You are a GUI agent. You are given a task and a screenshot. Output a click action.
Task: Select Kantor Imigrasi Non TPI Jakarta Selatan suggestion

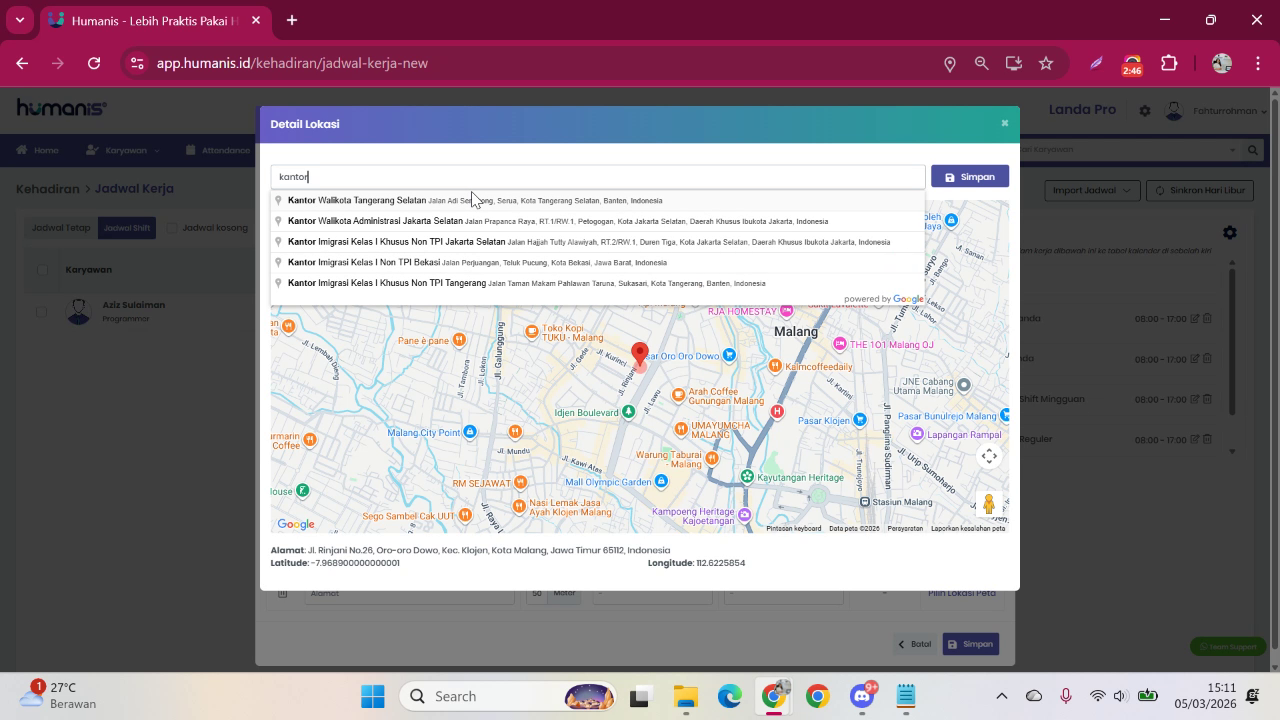[x=598, y=242]
